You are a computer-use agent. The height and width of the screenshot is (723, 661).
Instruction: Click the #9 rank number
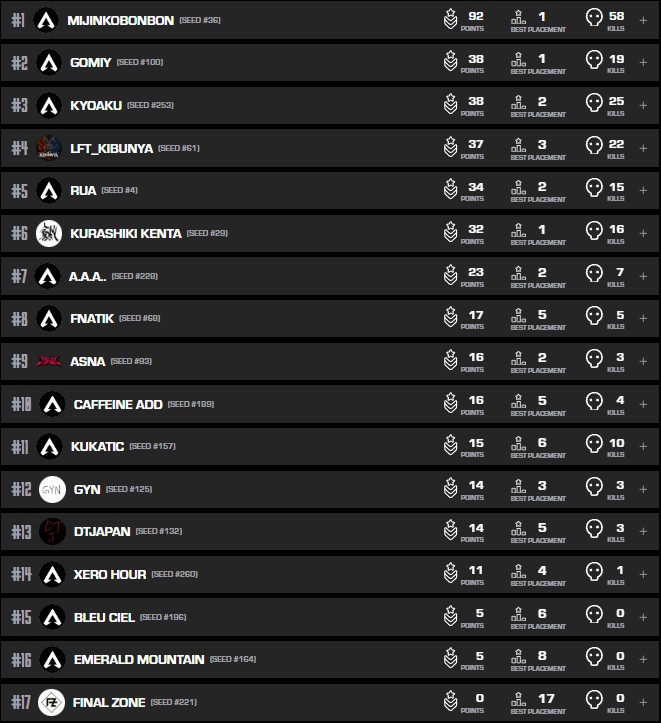20,361
